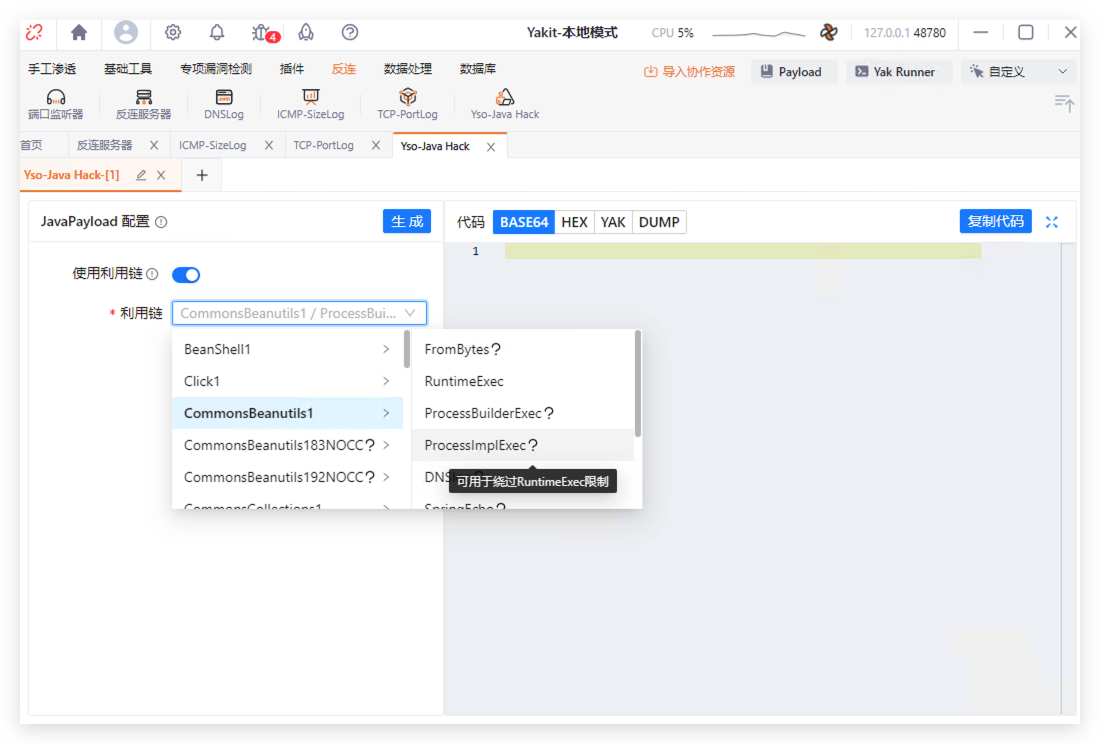Click 导入协作资源 link
Image resolution: width=1100 pixels, height=744 pixels.
[690, 72]
